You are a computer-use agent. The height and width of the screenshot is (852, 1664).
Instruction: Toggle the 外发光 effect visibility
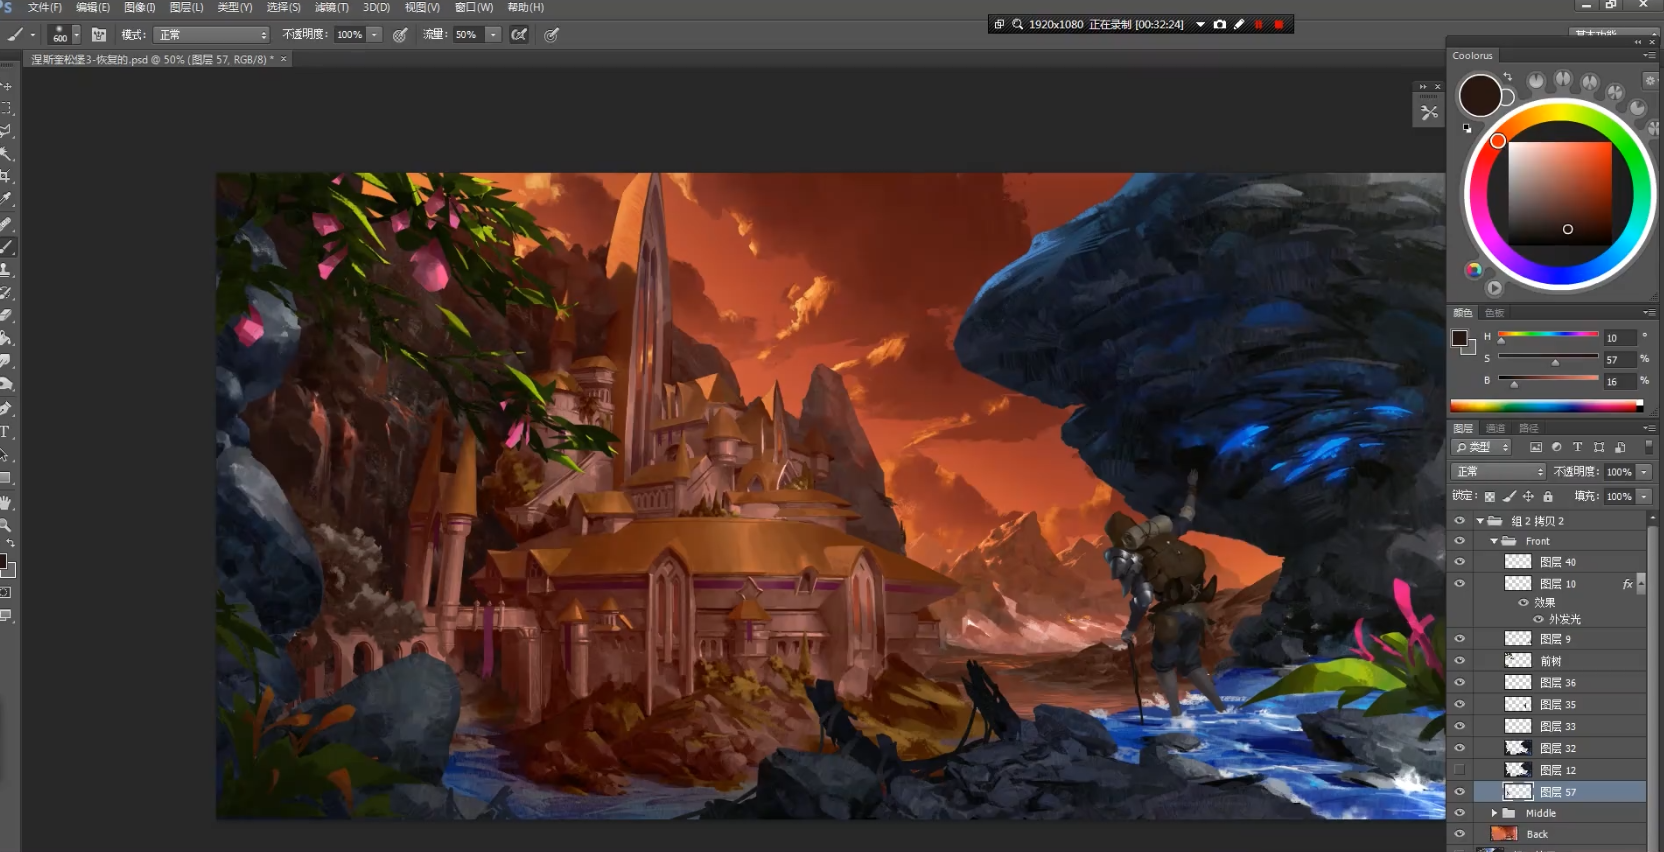tap(1539, 619)
